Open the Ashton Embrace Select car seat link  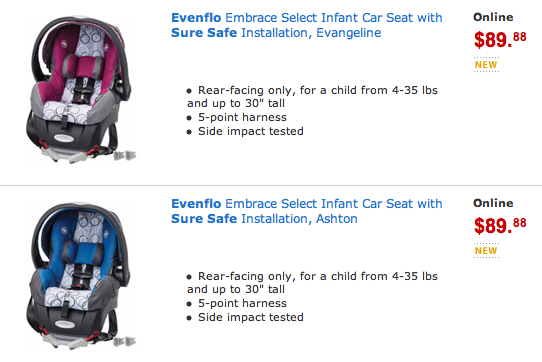(307, 211)
